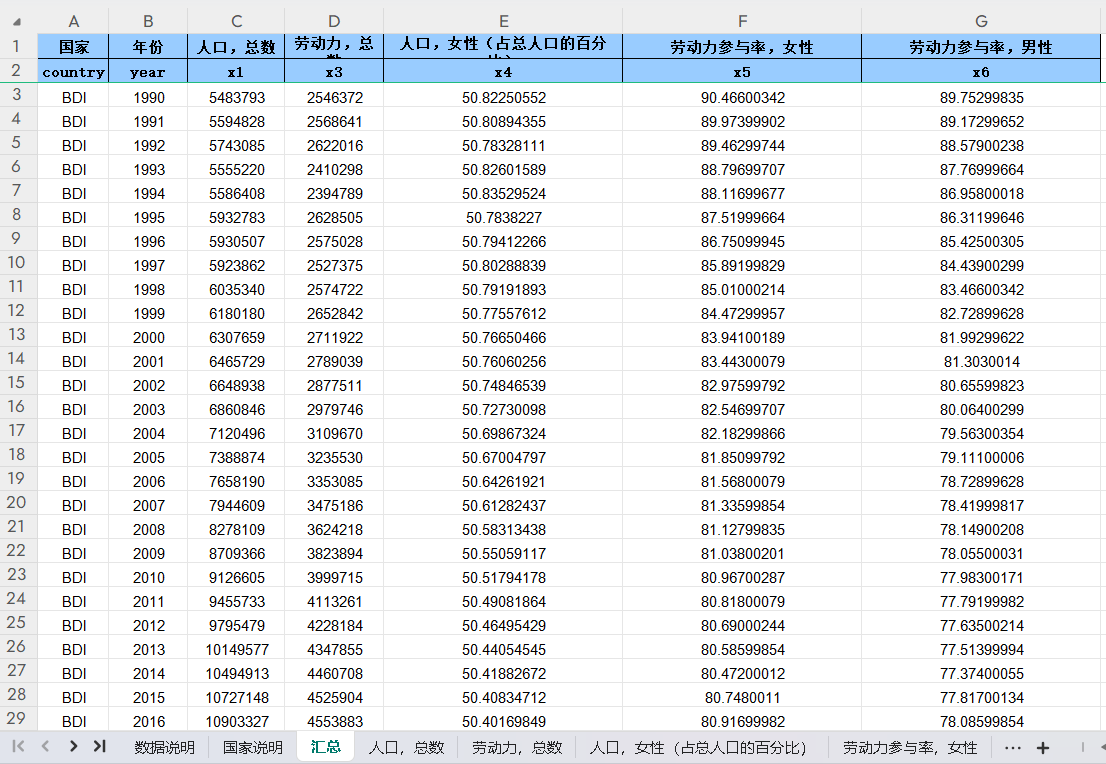Click labor force cell 2568641
This screenshot has height=764, width=1106.
coord(334,121)
